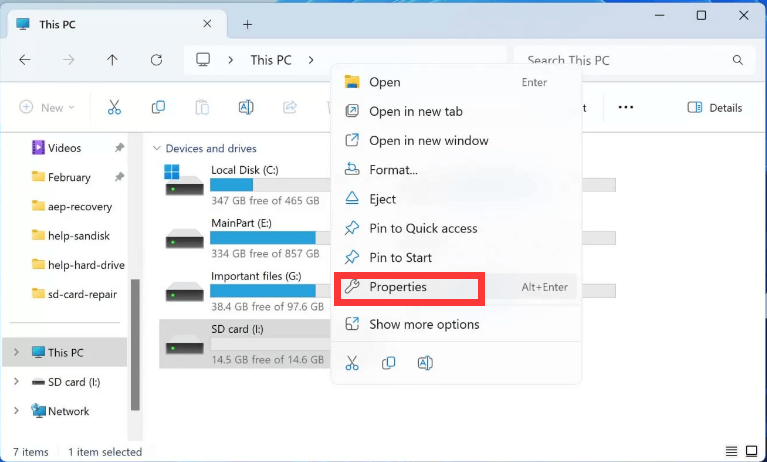This screenshot has width=767, height=462.
Task: Click the Paste icon in the toolbar
Action: pyautogui.click(x=202, y=107)
